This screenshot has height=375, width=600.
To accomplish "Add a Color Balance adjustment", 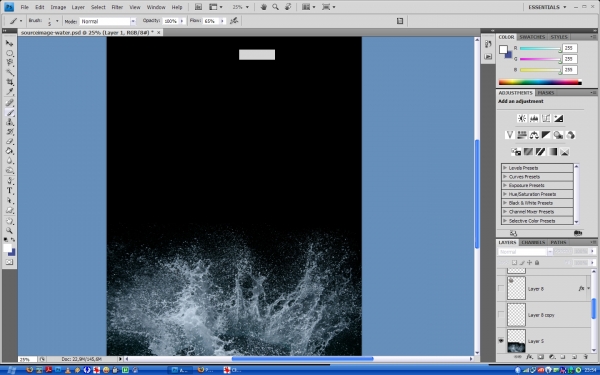I will pos(534,135).
